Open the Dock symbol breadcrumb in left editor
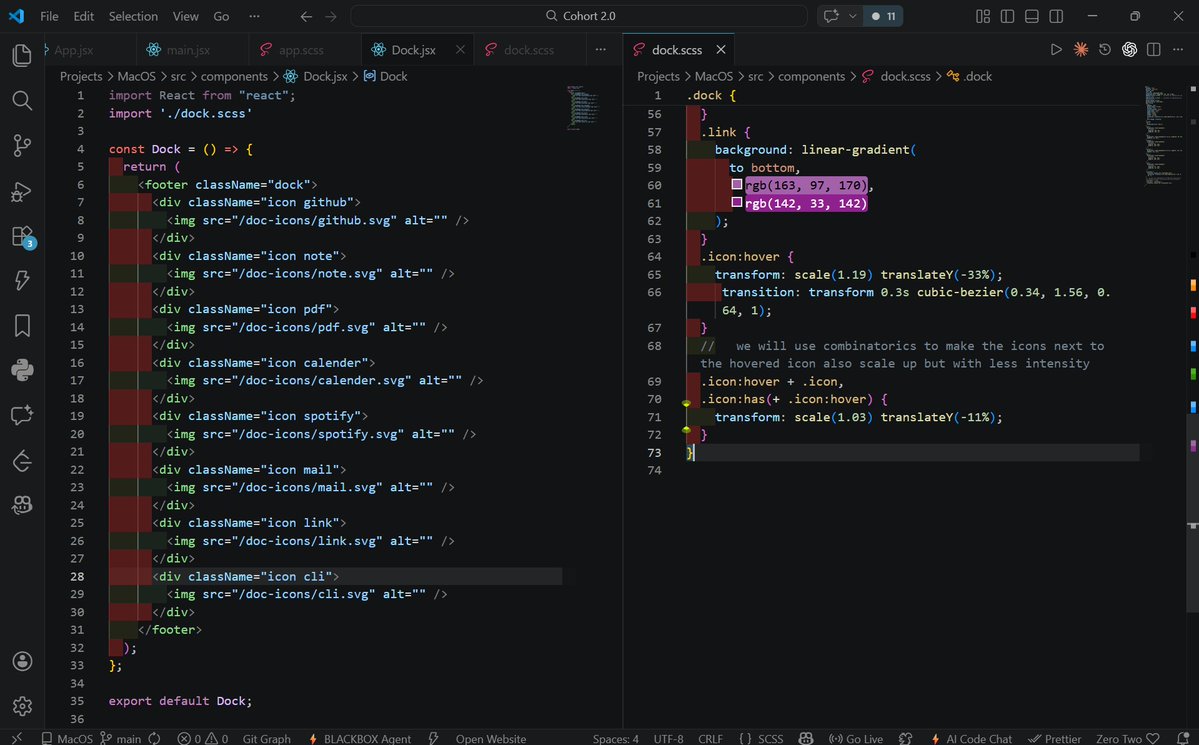 pyautogui.click(x=385, y=76)
